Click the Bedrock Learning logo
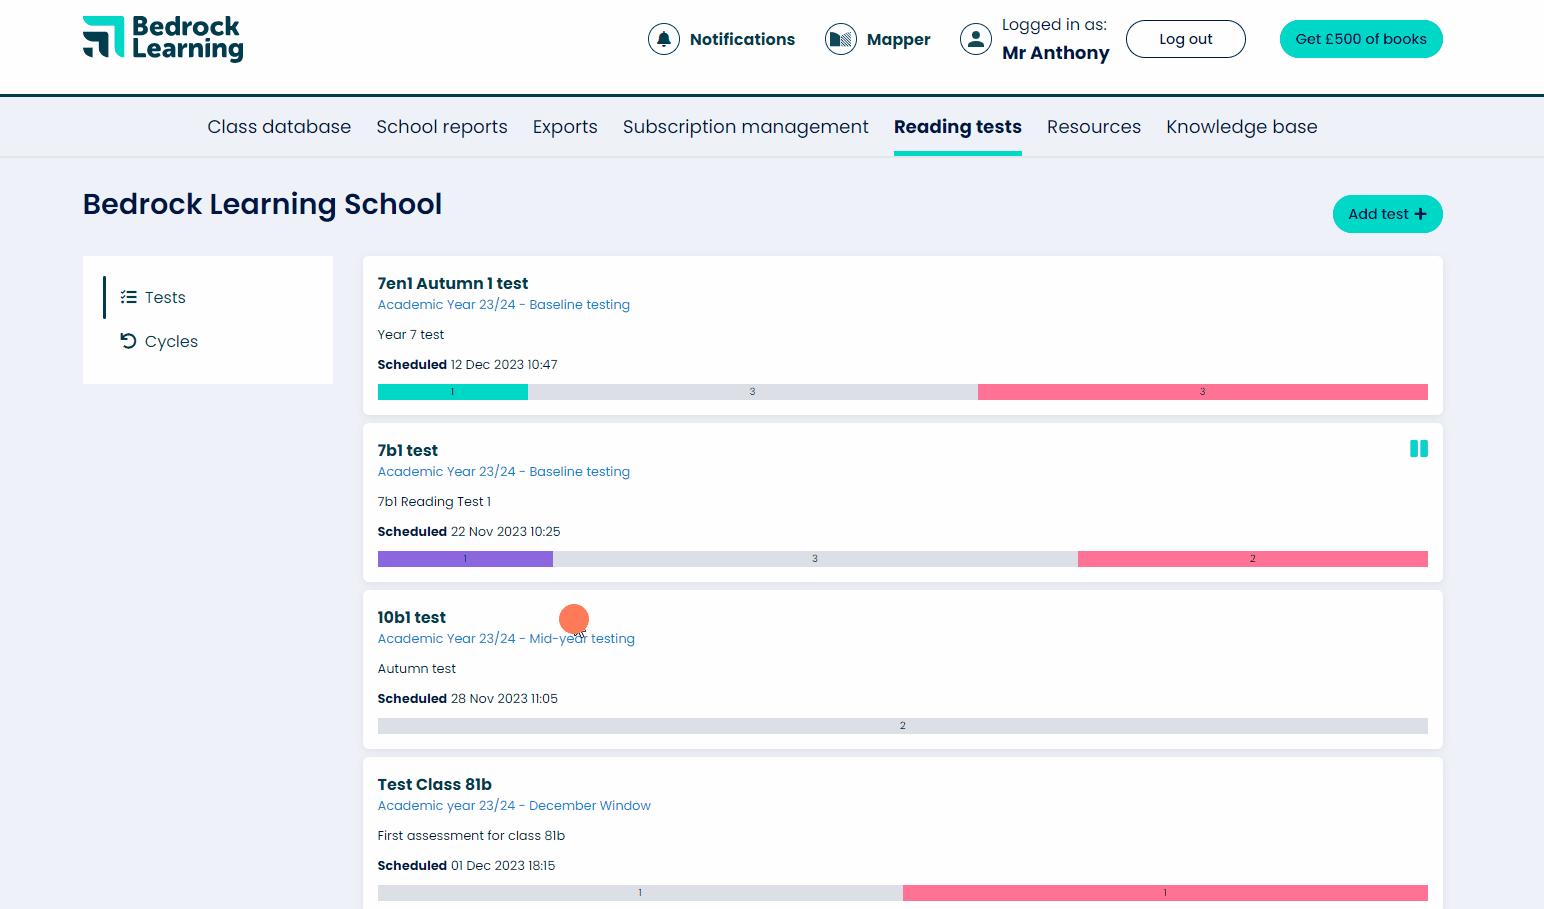1544x909 pixels. tap(163, 39)
